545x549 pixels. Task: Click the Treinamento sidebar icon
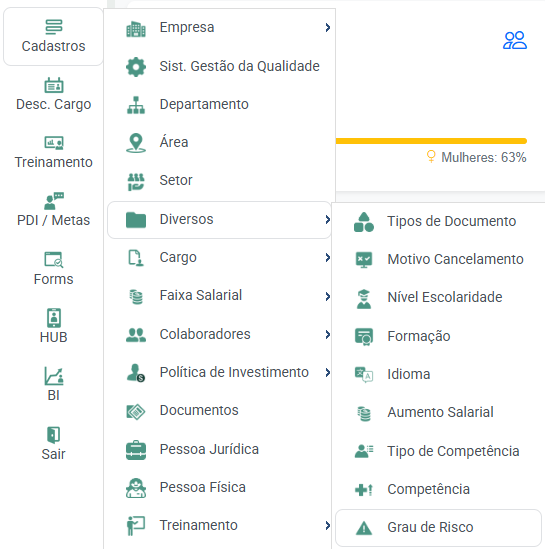[x=54, y=143]
